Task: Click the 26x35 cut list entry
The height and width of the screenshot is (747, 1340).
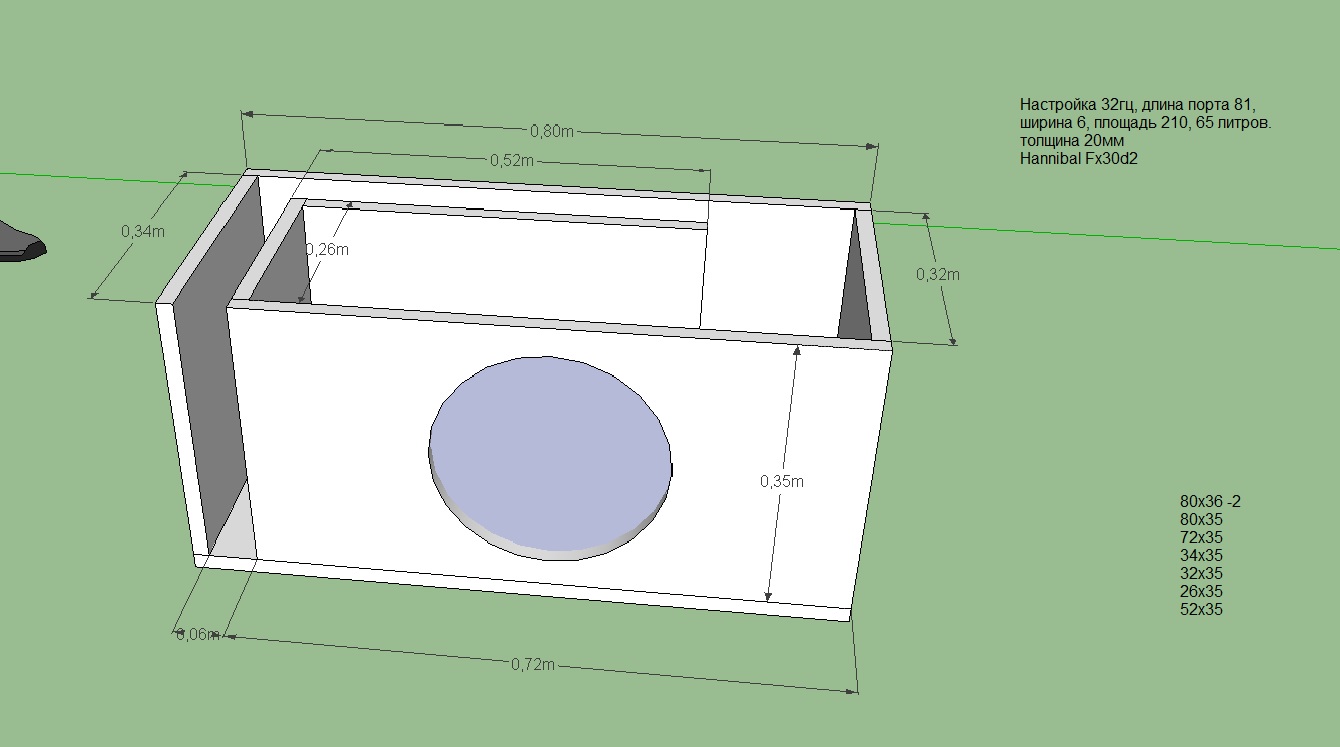Action: point(1201,591)
